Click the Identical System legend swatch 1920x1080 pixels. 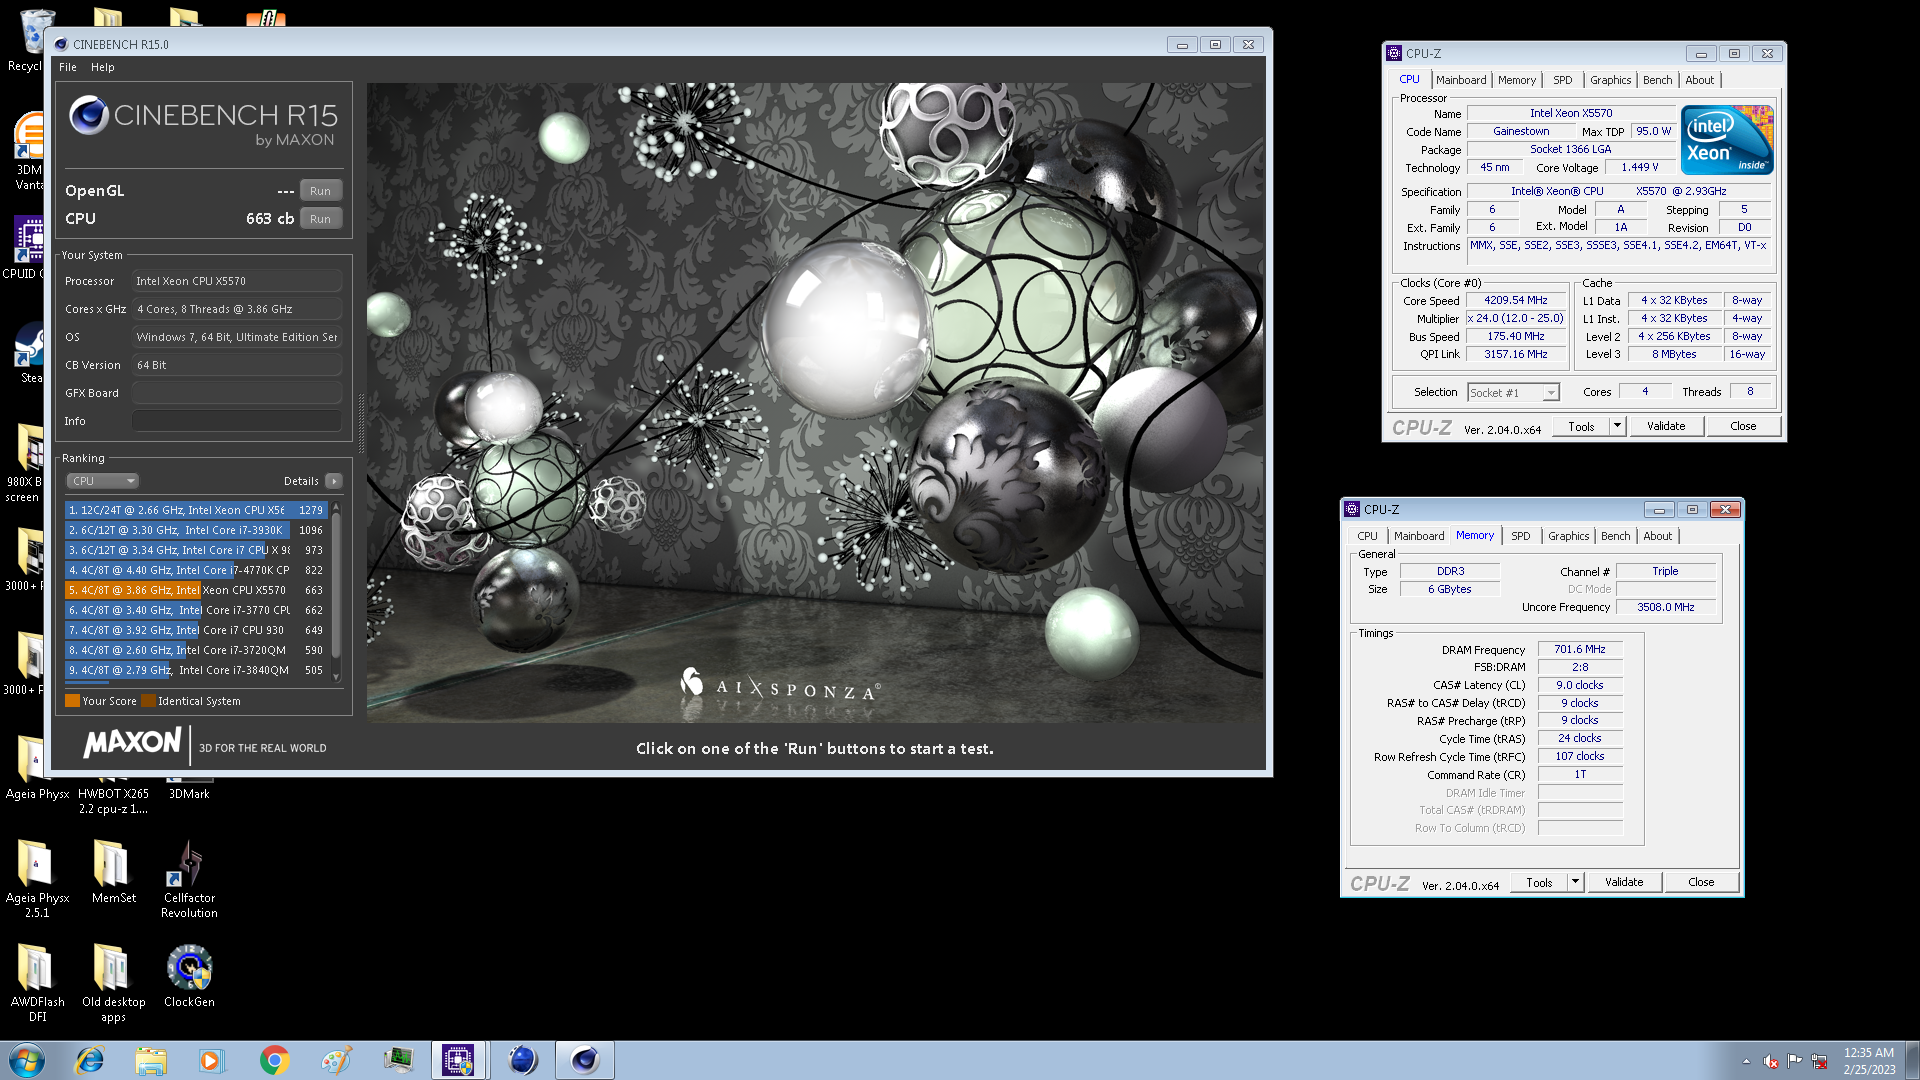click(x=149, y=701)
